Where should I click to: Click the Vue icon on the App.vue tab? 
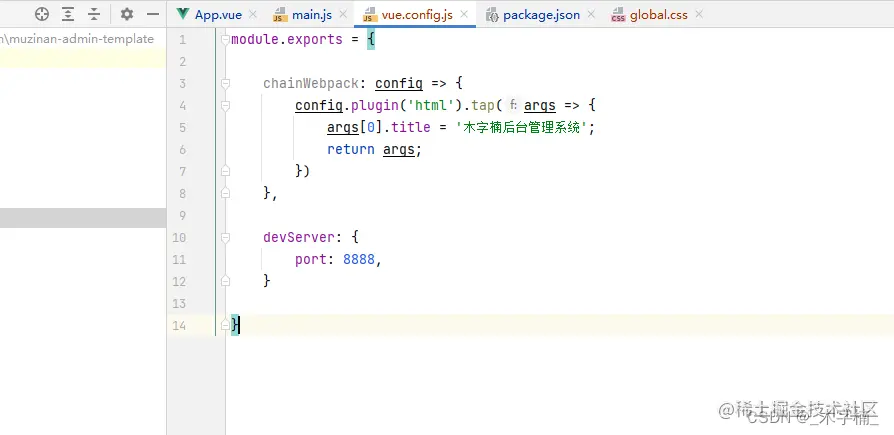pyautogui.click(x=182, y=14)
